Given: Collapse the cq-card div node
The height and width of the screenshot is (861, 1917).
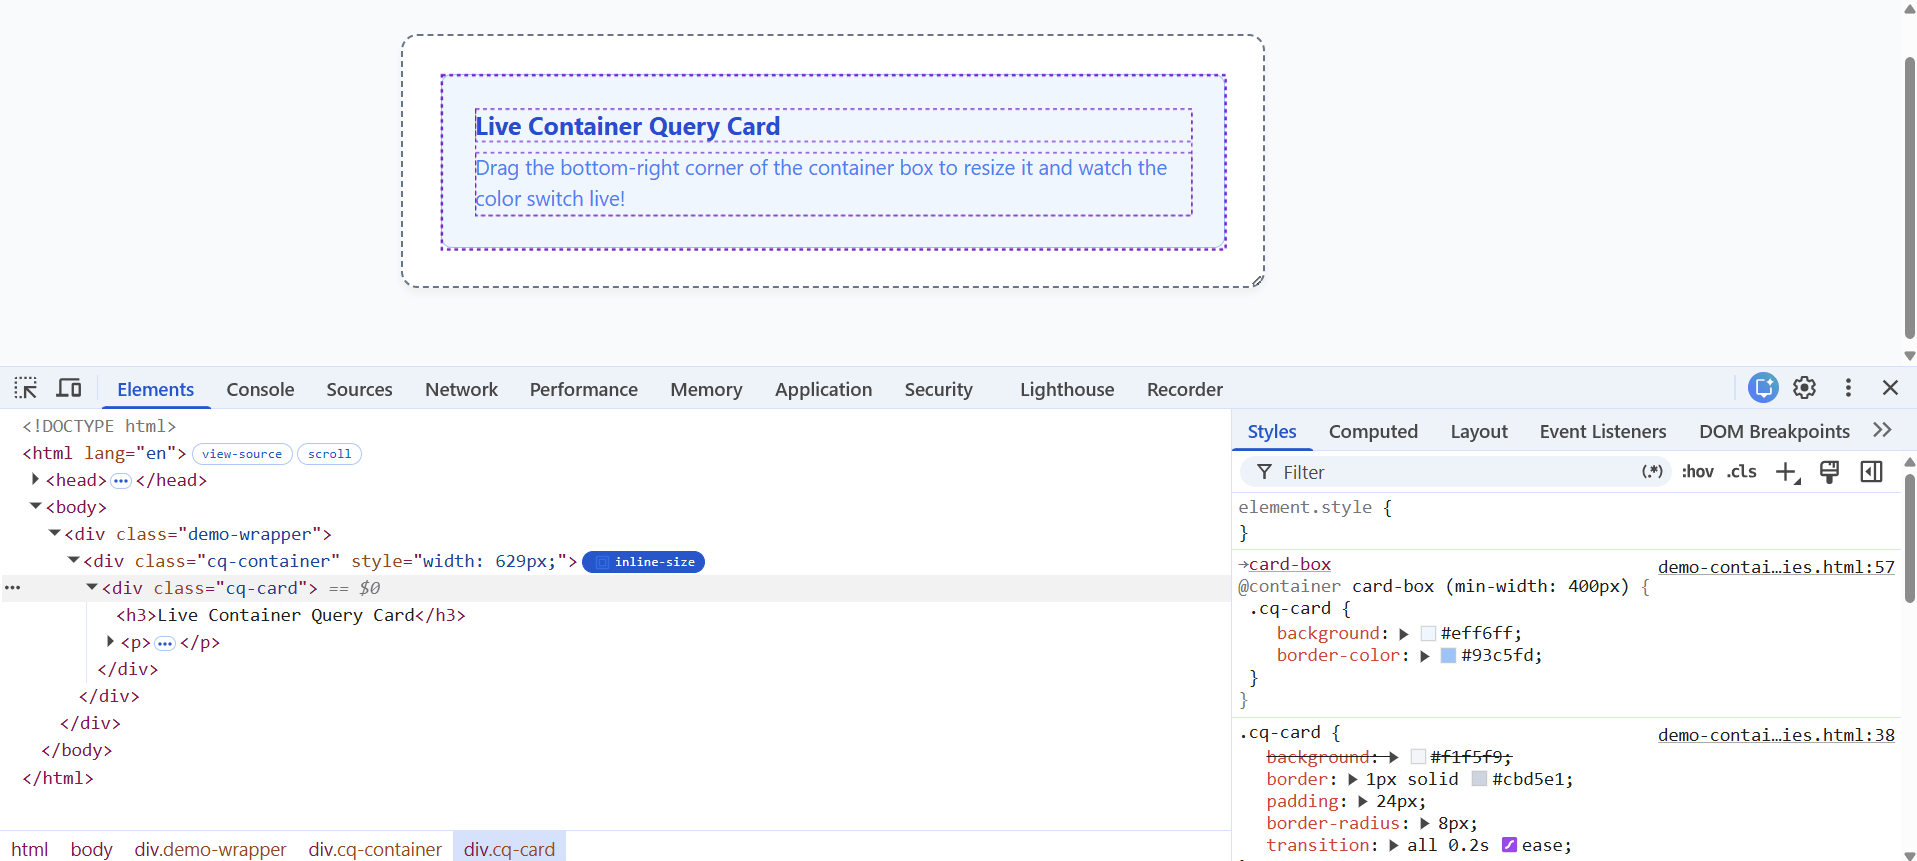Looking at the screenshot, I should [91, 588].
